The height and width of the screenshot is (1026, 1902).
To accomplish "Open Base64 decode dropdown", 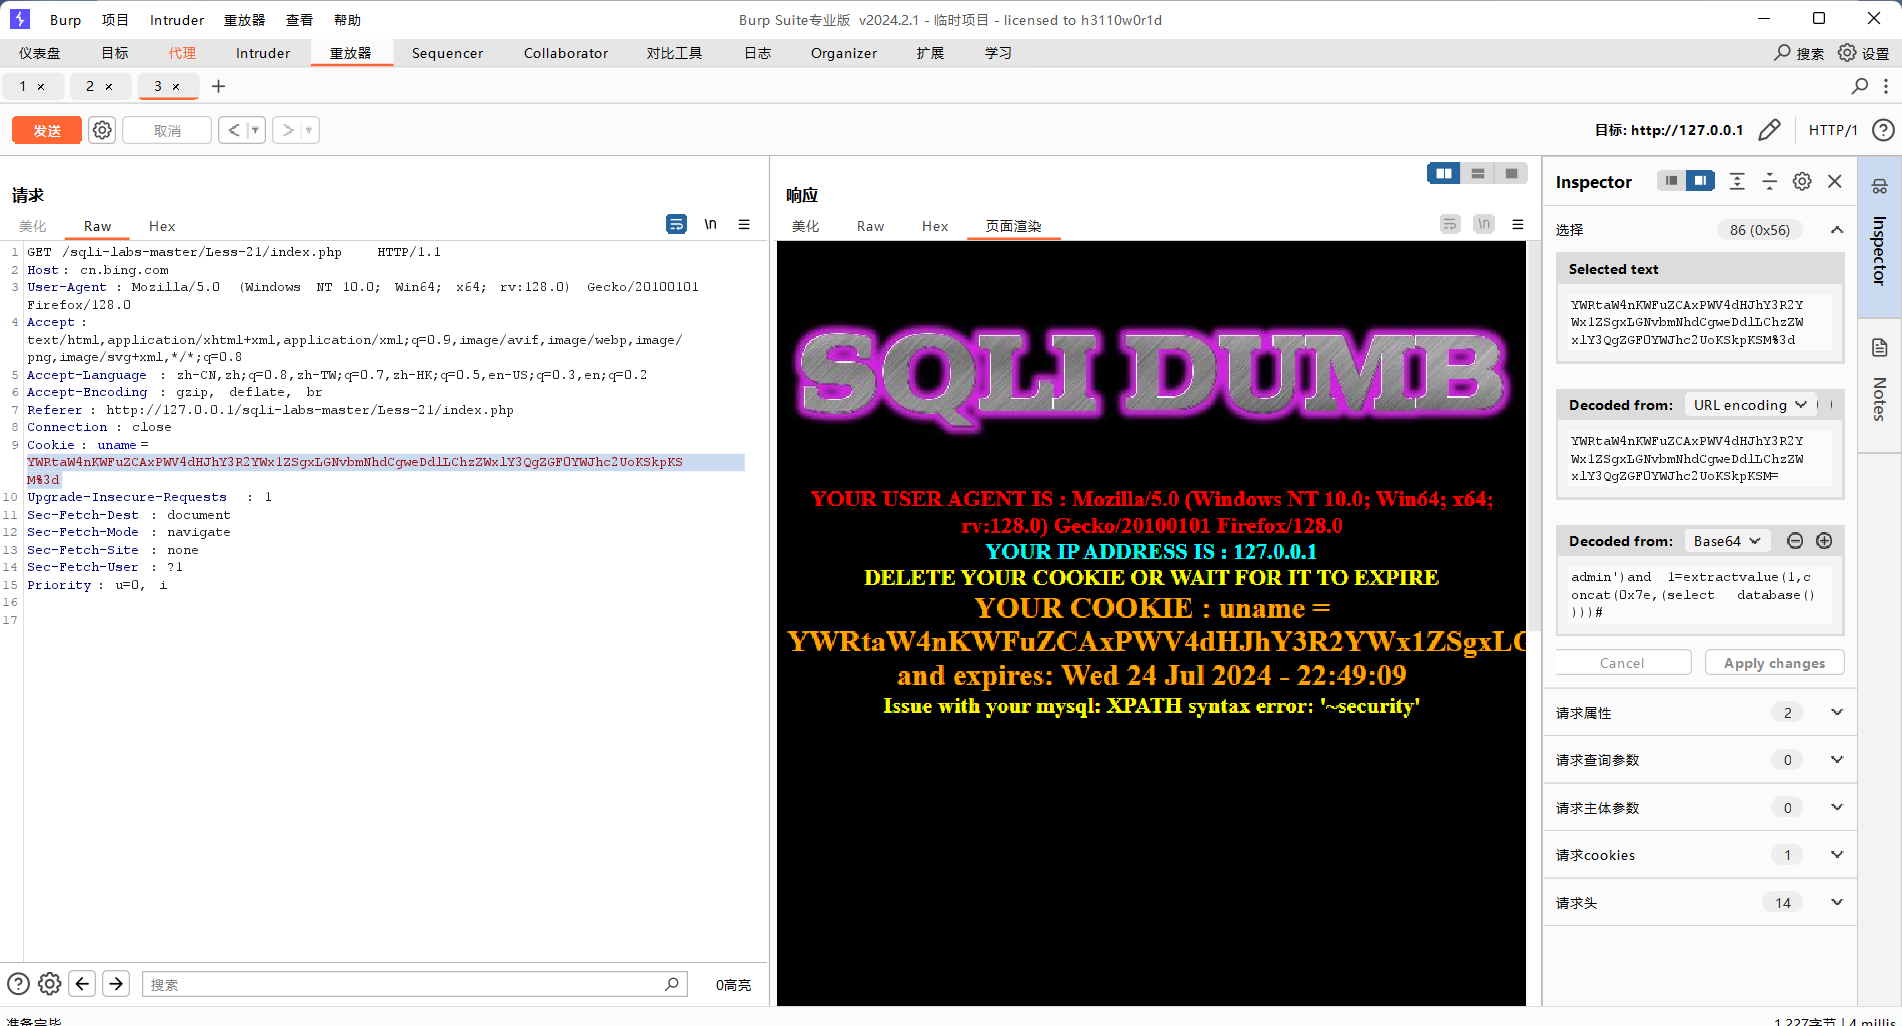I will pos(1727,541).
